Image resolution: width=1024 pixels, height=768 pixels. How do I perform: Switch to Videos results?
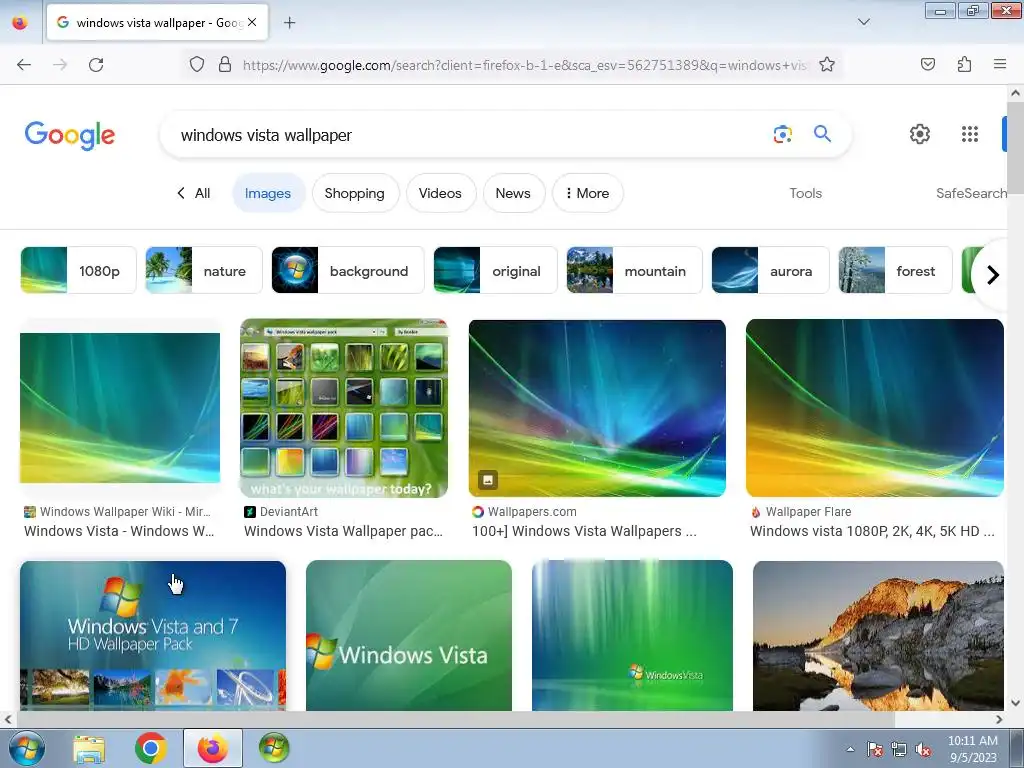click(440, 193)
